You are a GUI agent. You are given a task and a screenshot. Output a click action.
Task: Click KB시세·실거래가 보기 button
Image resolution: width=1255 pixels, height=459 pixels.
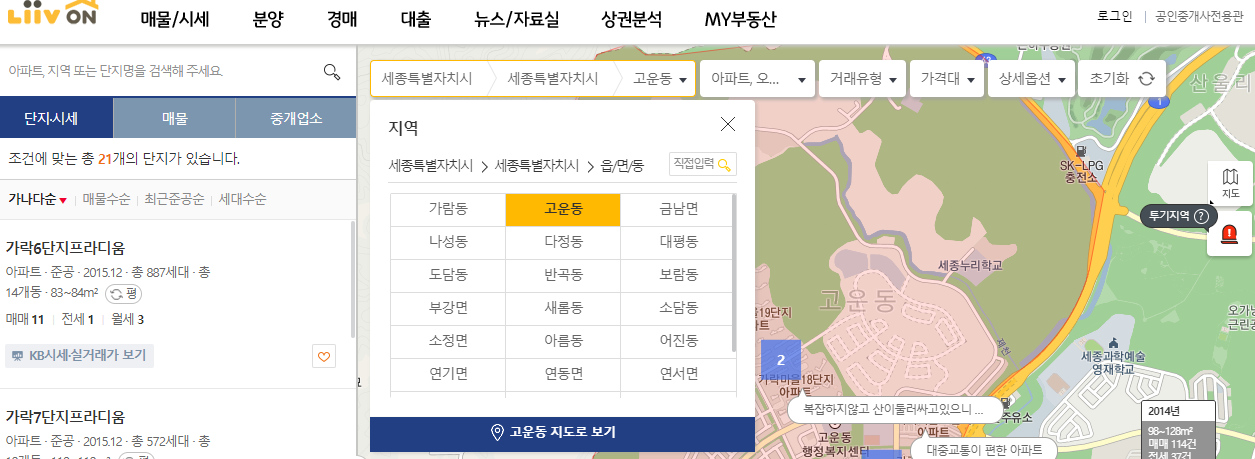point(80,355)
